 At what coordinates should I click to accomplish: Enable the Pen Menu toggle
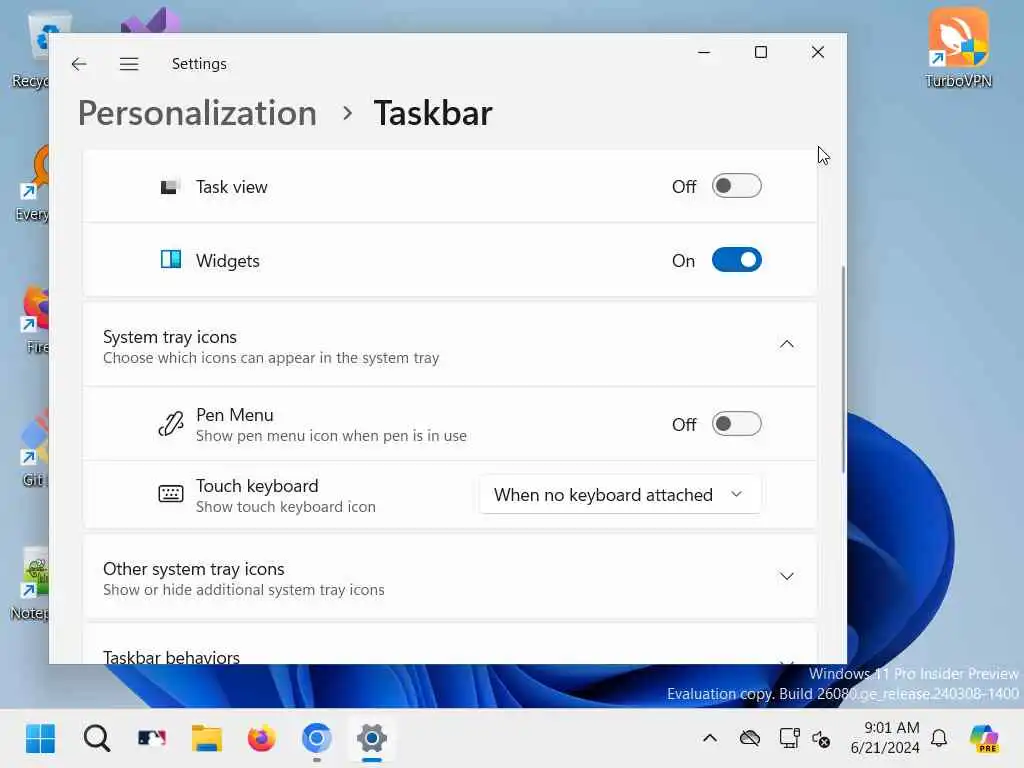pyautogui.click(x=737, y=424)
